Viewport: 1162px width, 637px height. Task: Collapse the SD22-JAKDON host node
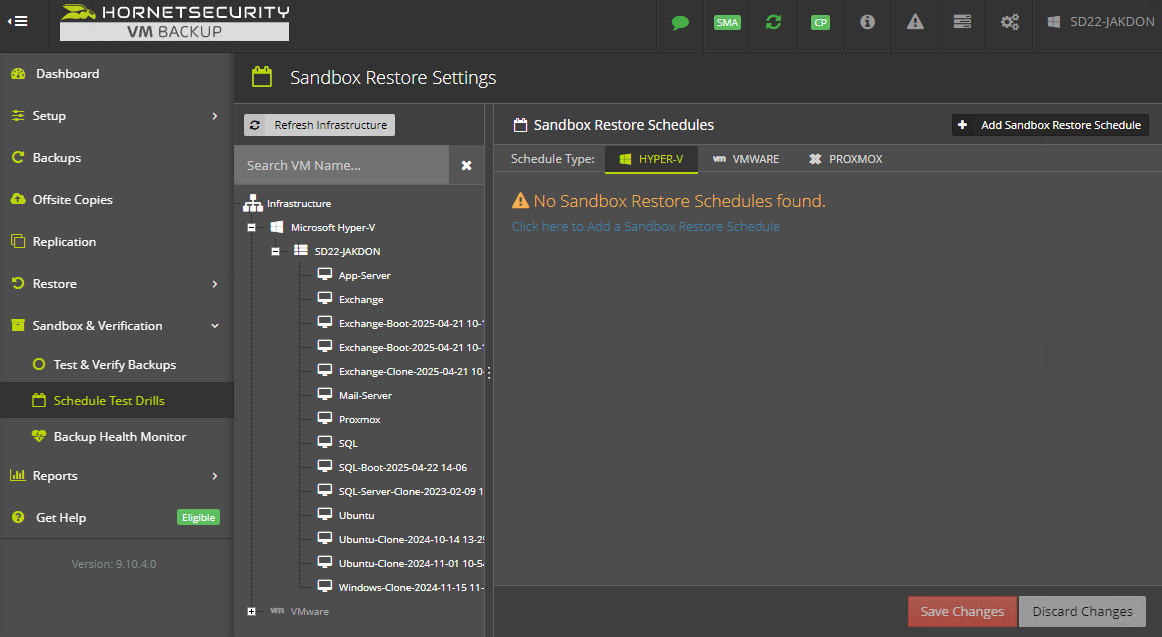tap(276, 252)
